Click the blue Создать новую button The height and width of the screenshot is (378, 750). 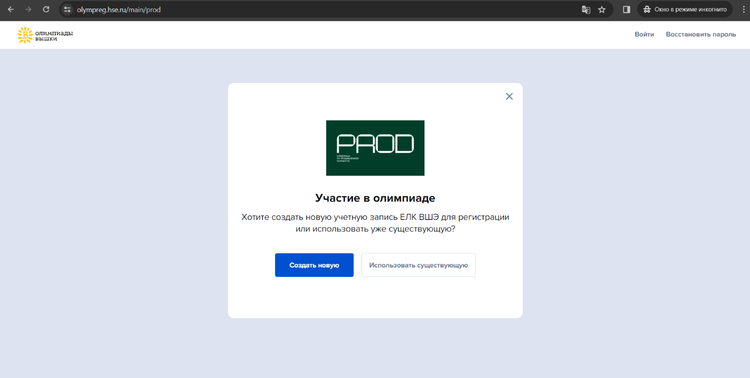[x=314, y=265]
